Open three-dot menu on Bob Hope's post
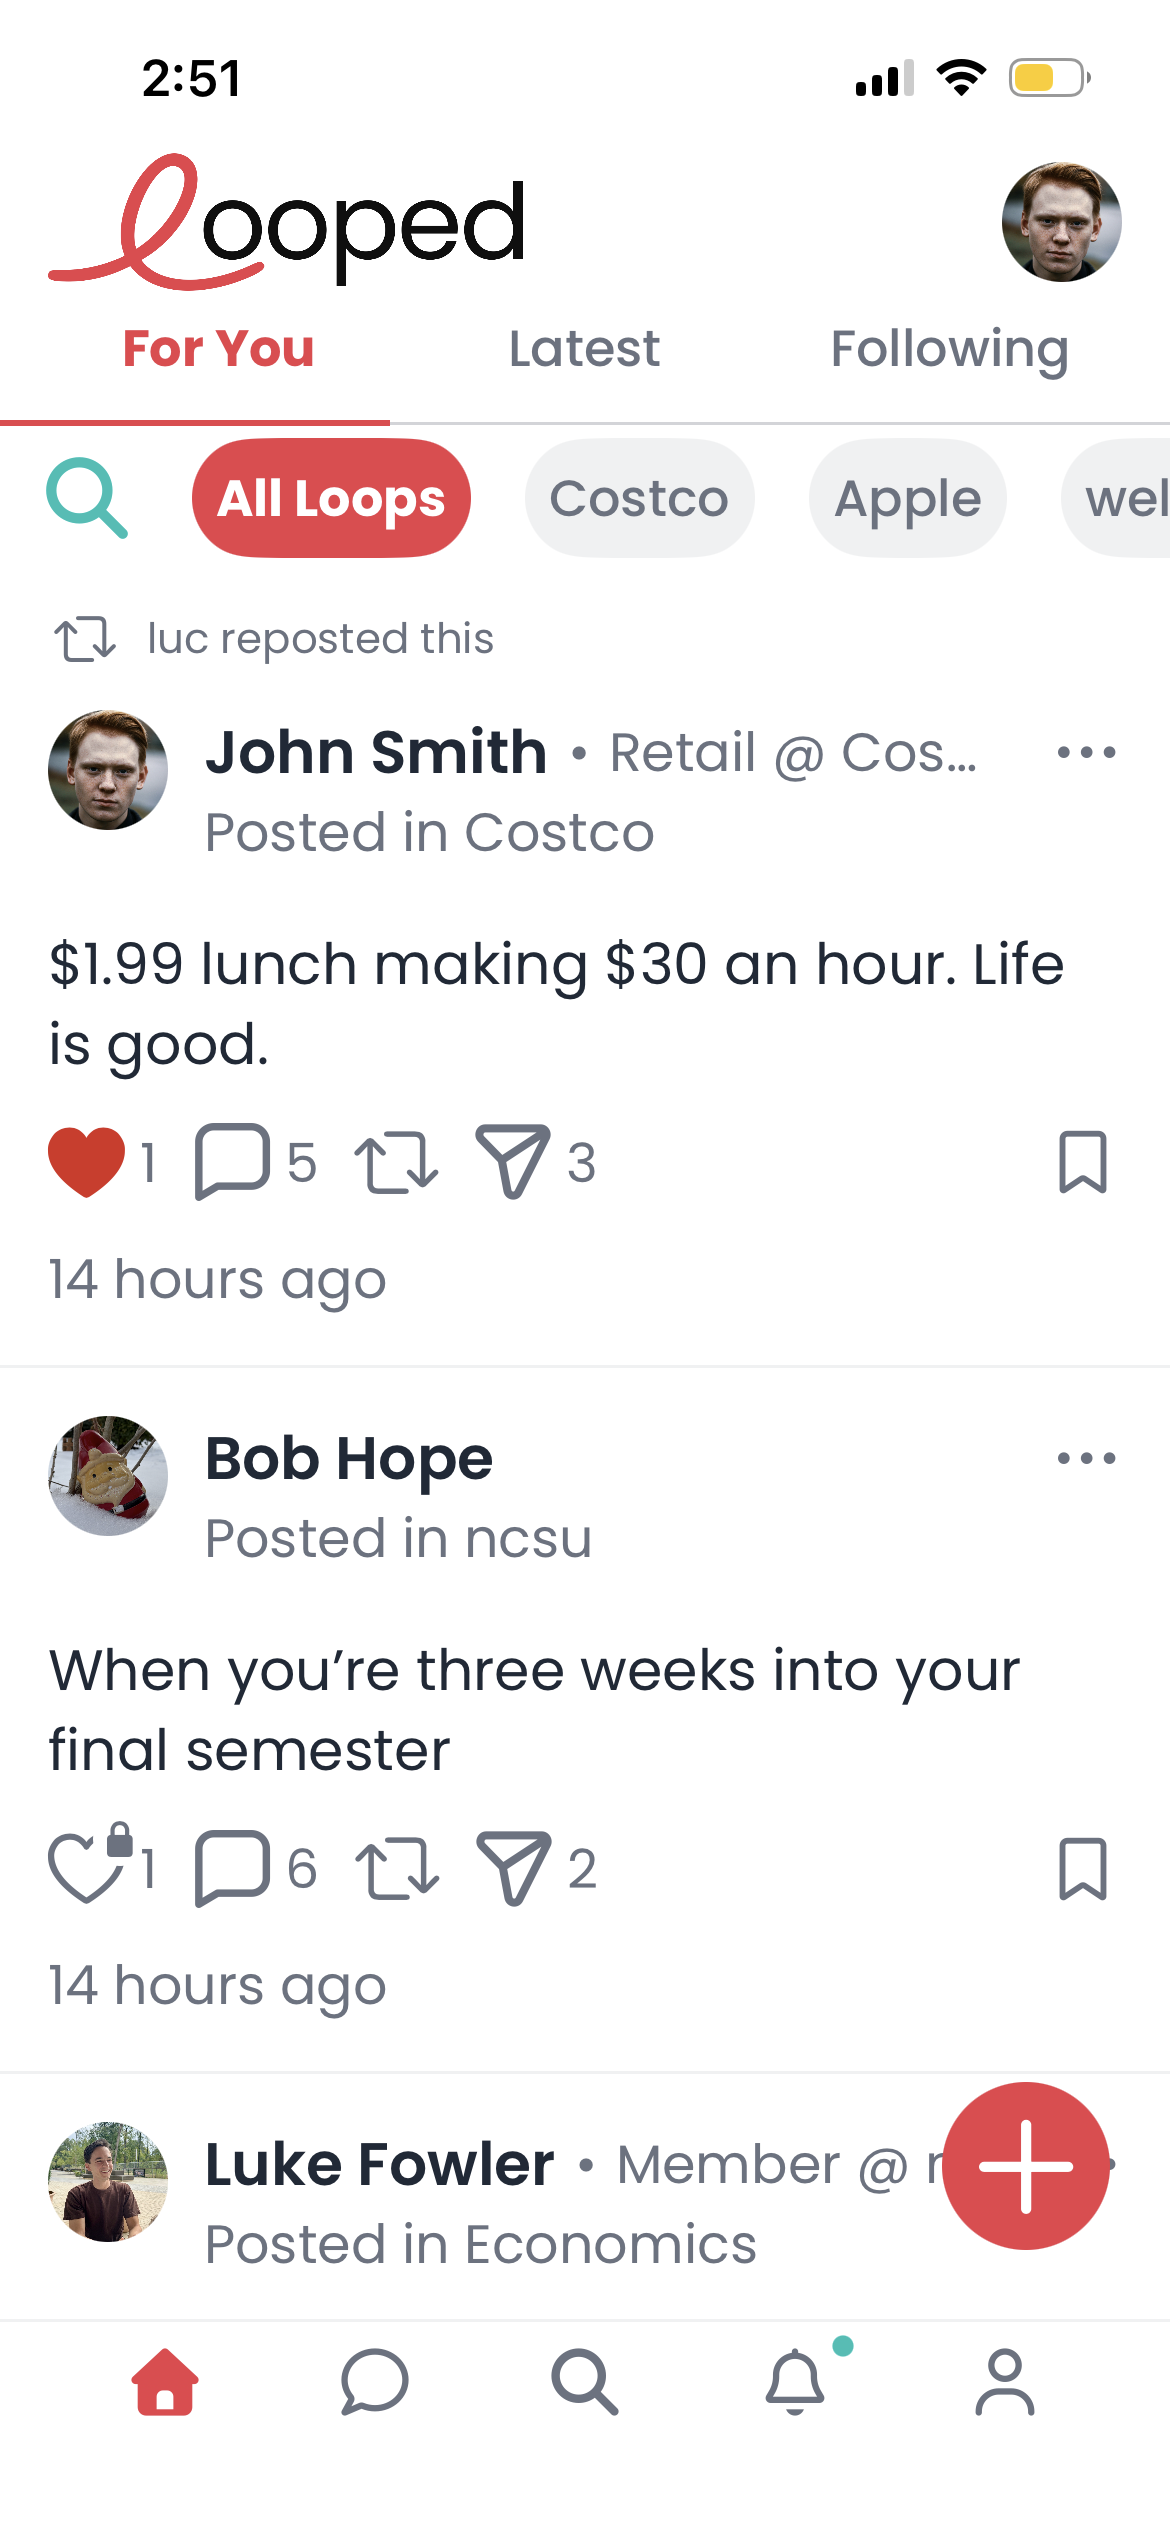1170x2532 pixels. (x=1086, y=1458)
